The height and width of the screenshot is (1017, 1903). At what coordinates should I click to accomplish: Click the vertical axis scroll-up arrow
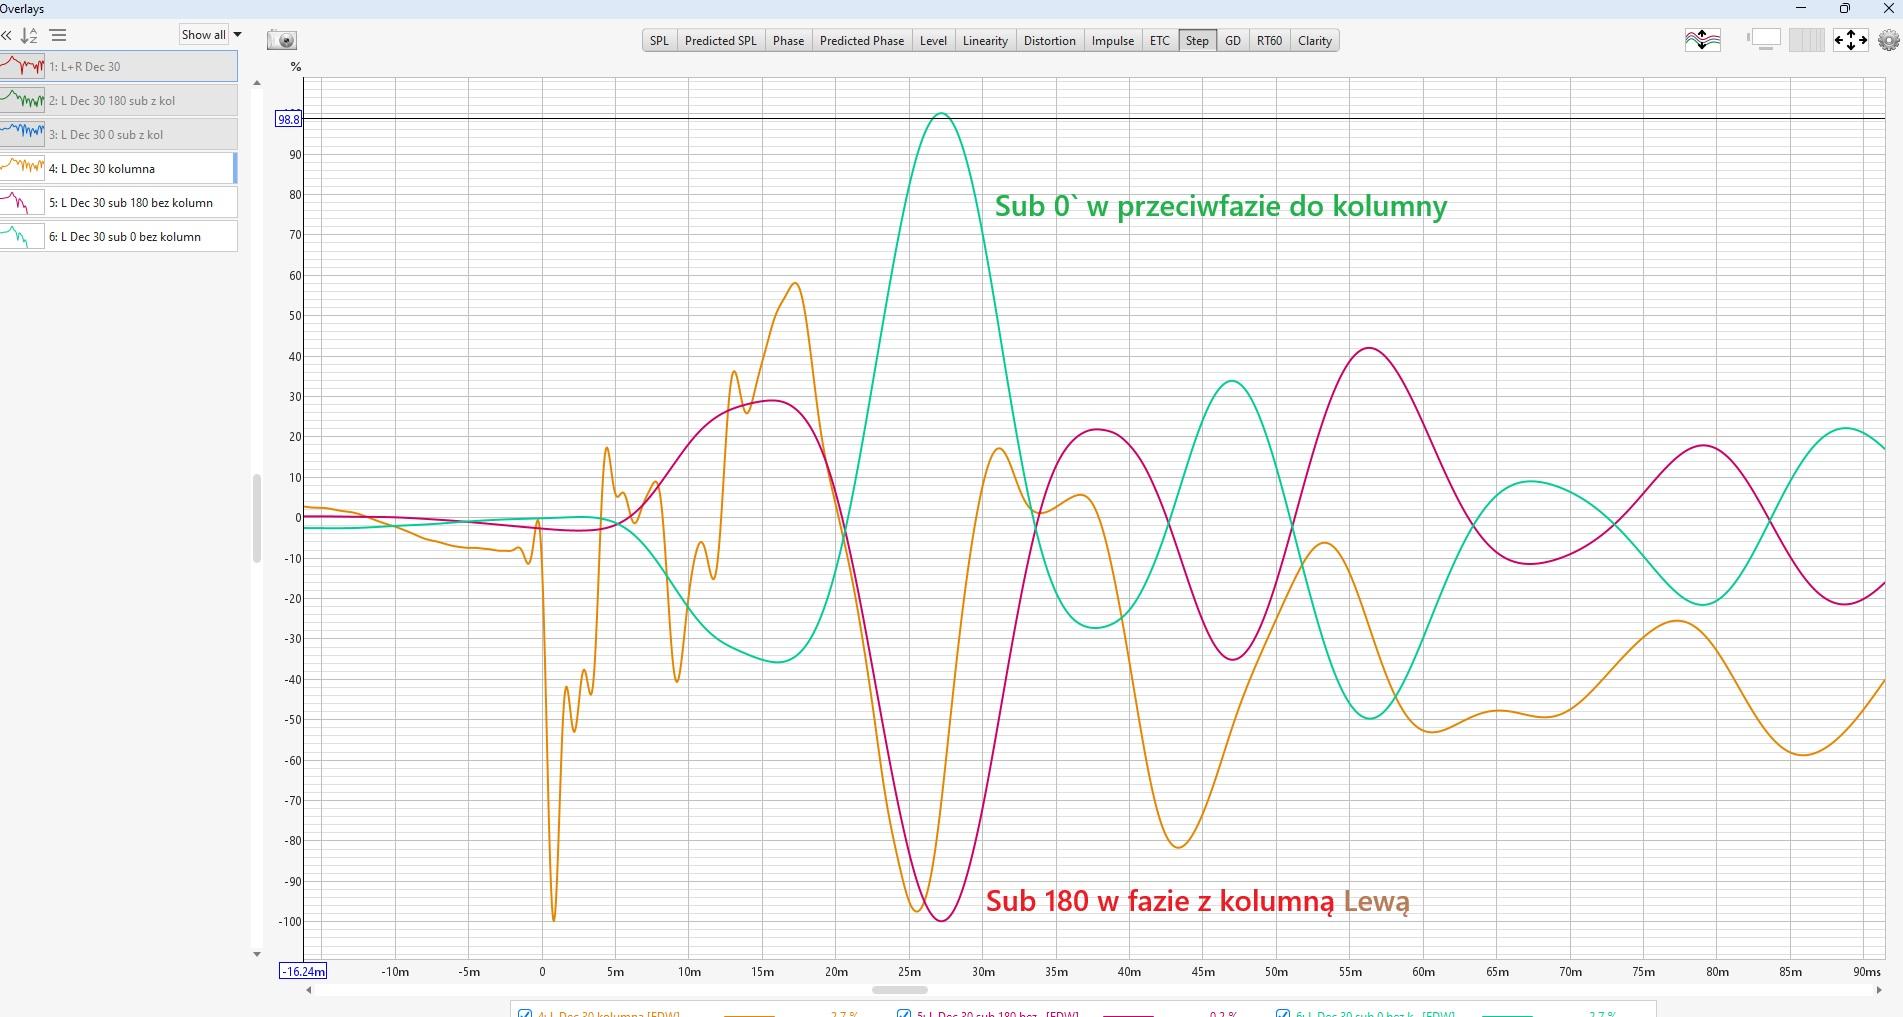click(x=257, y=83)
